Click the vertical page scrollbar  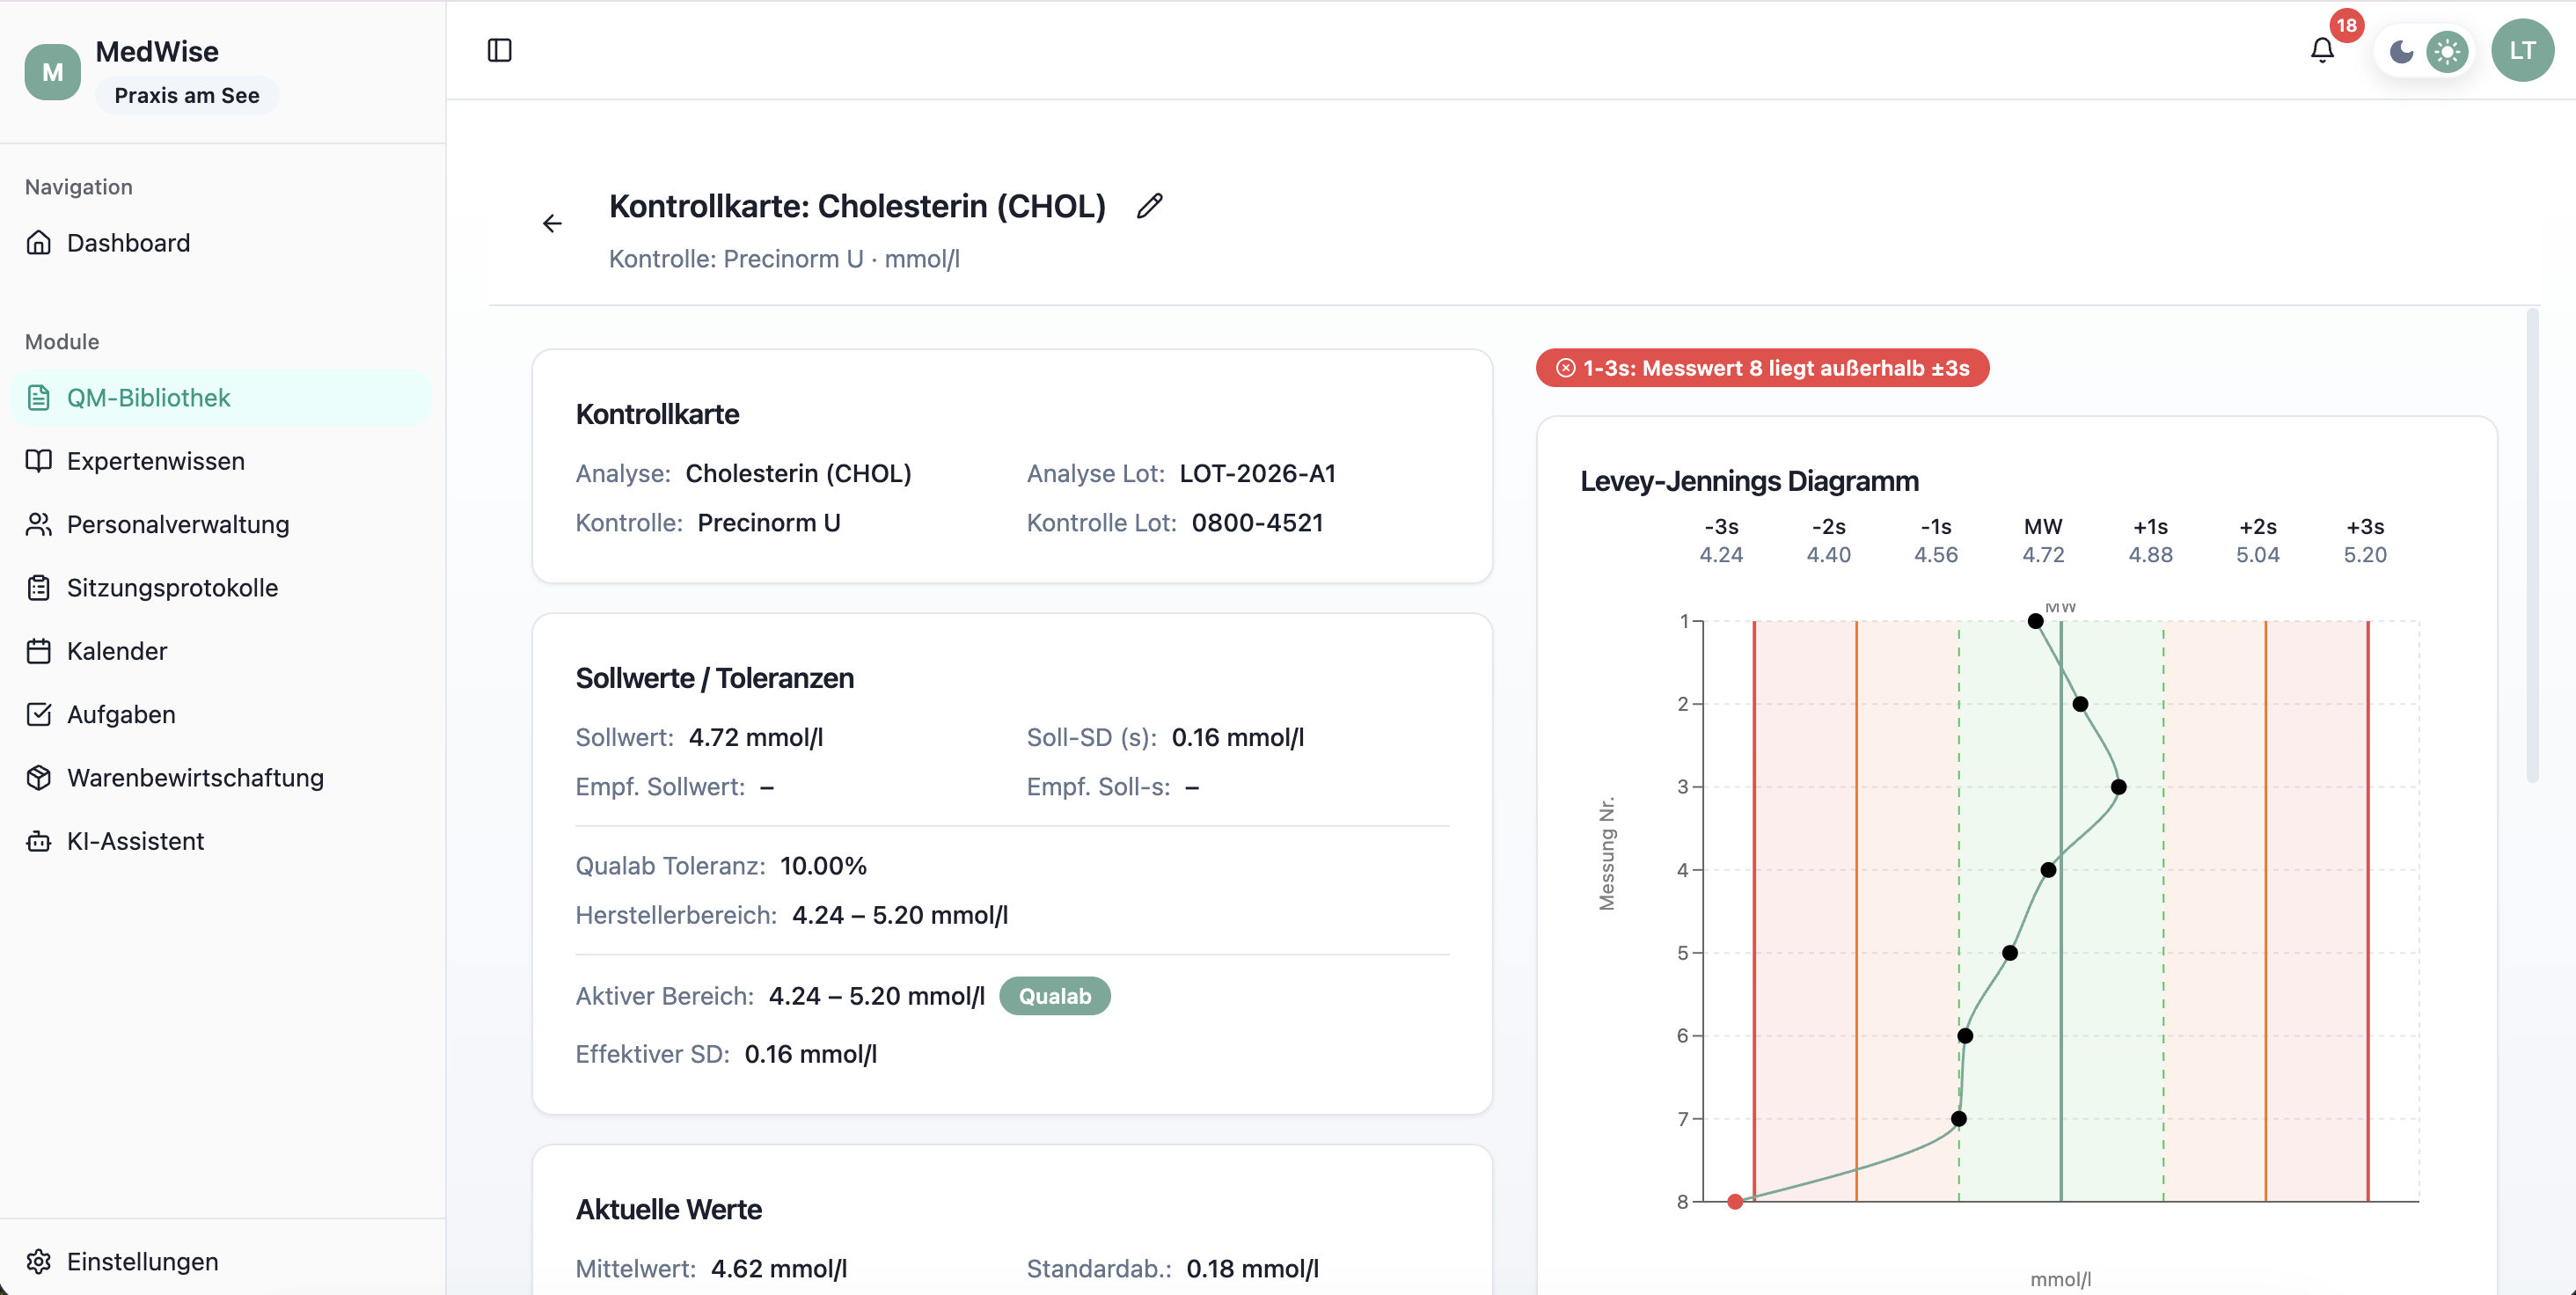(2532, 546)
